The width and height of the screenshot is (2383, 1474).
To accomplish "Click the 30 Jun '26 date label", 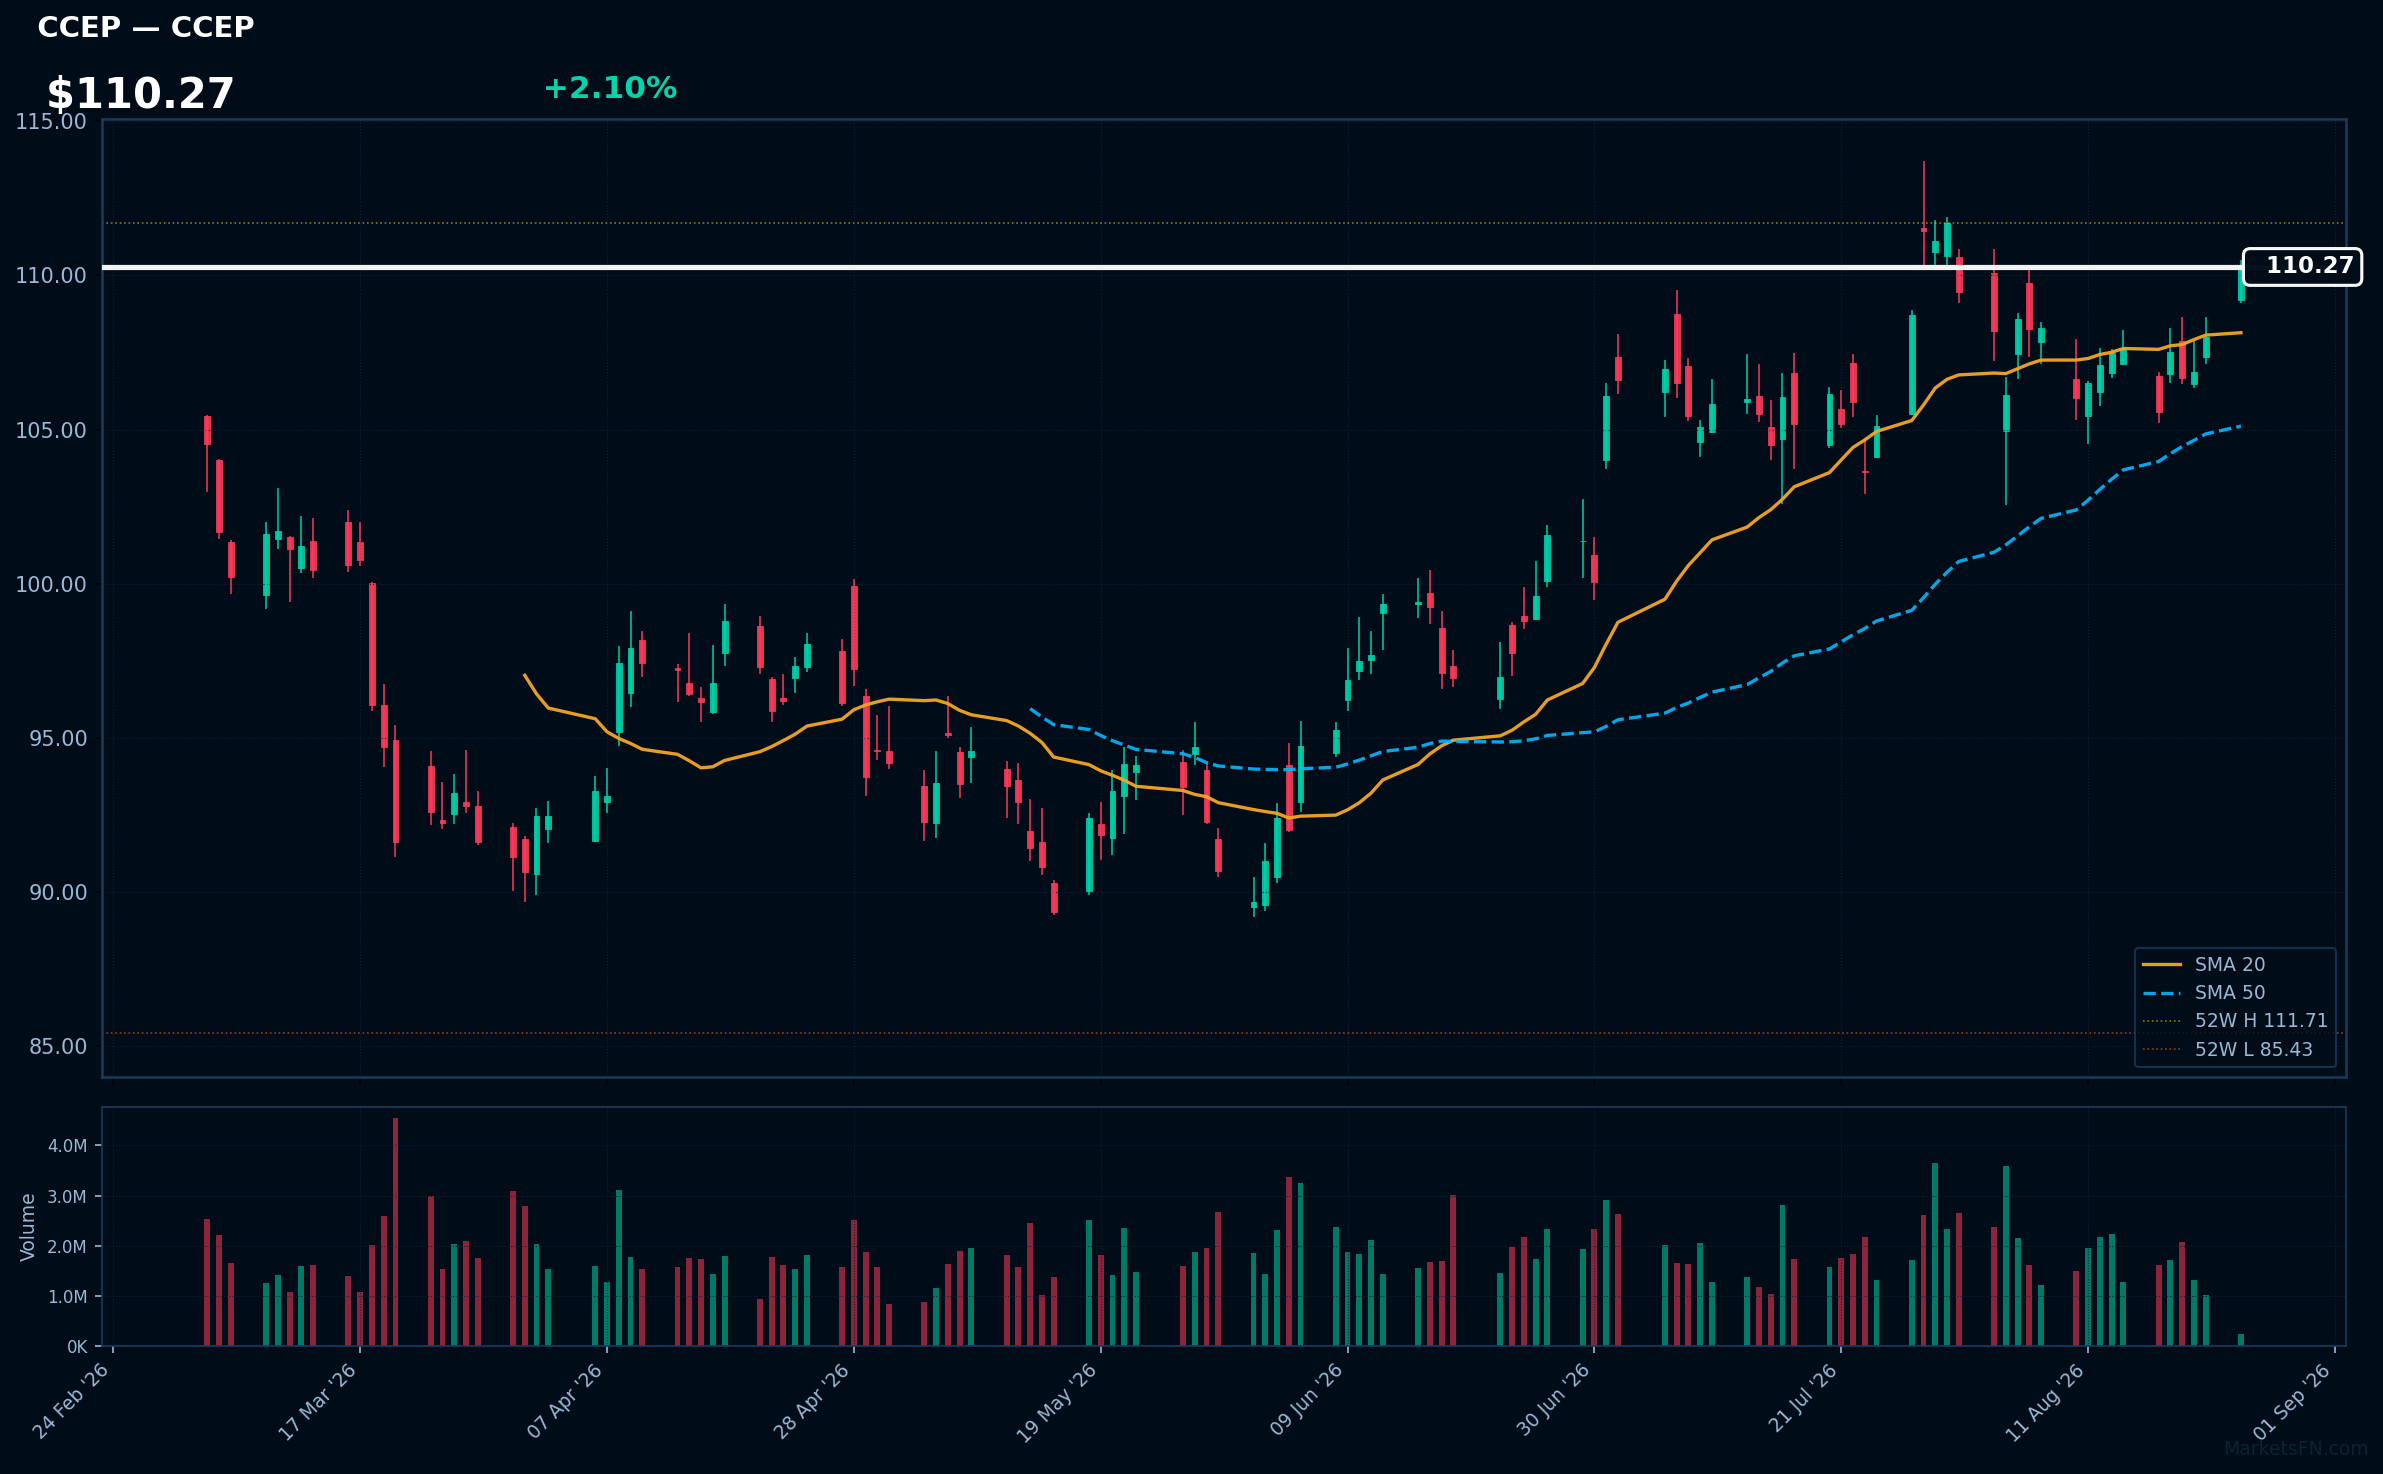I will pos(1553,1401).
